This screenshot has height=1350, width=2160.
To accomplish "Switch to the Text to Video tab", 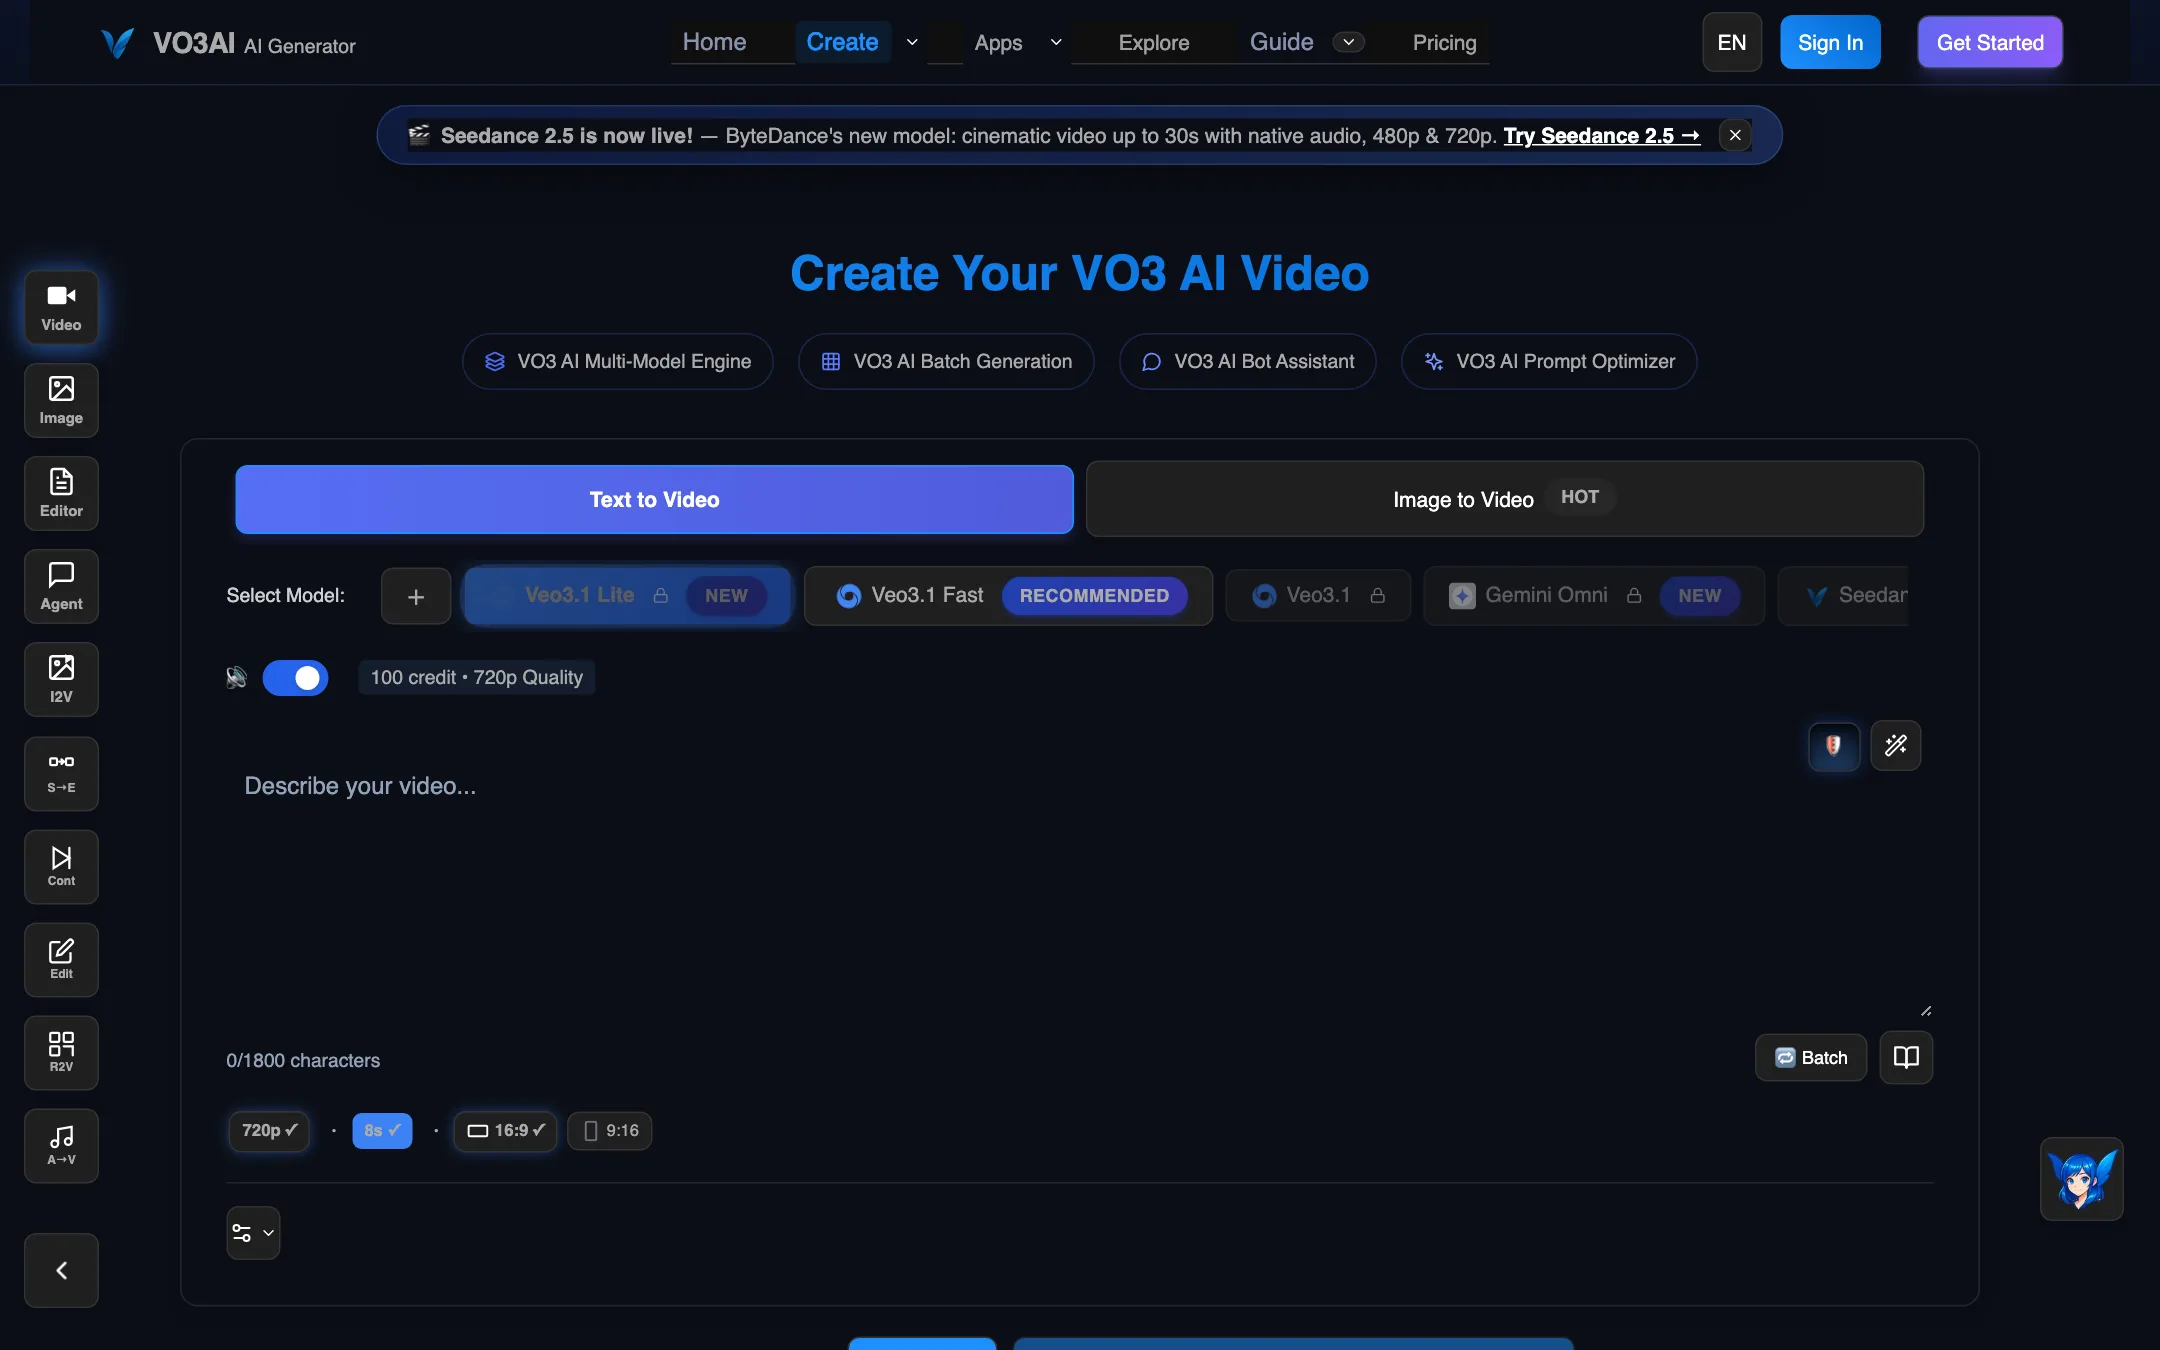I will 654,499.
